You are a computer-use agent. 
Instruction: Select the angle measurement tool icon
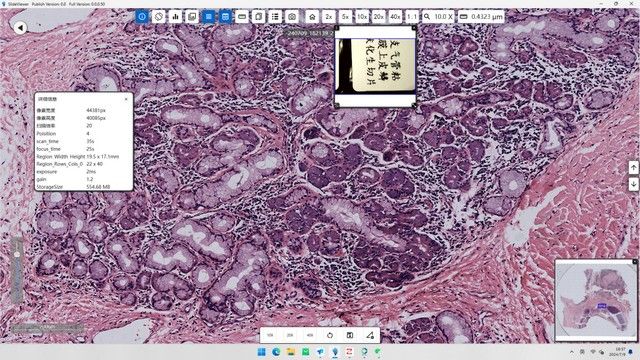[370, 335]
